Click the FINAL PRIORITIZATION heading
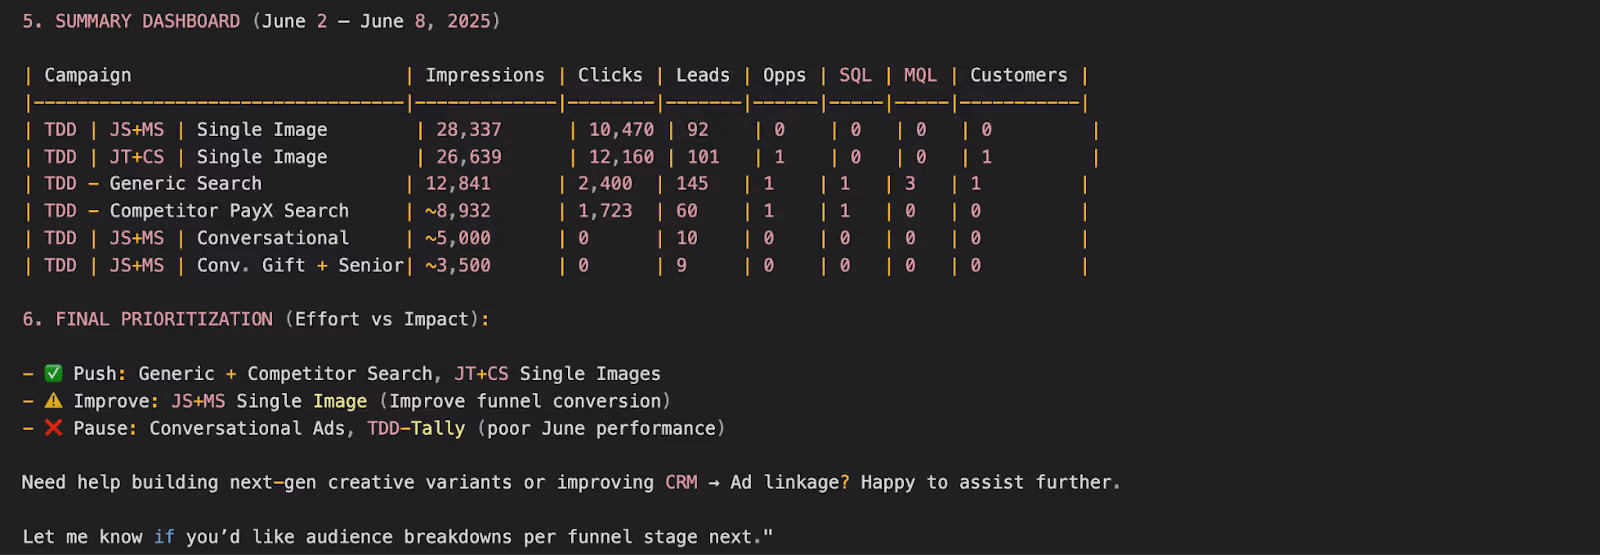 pos(164,319)
